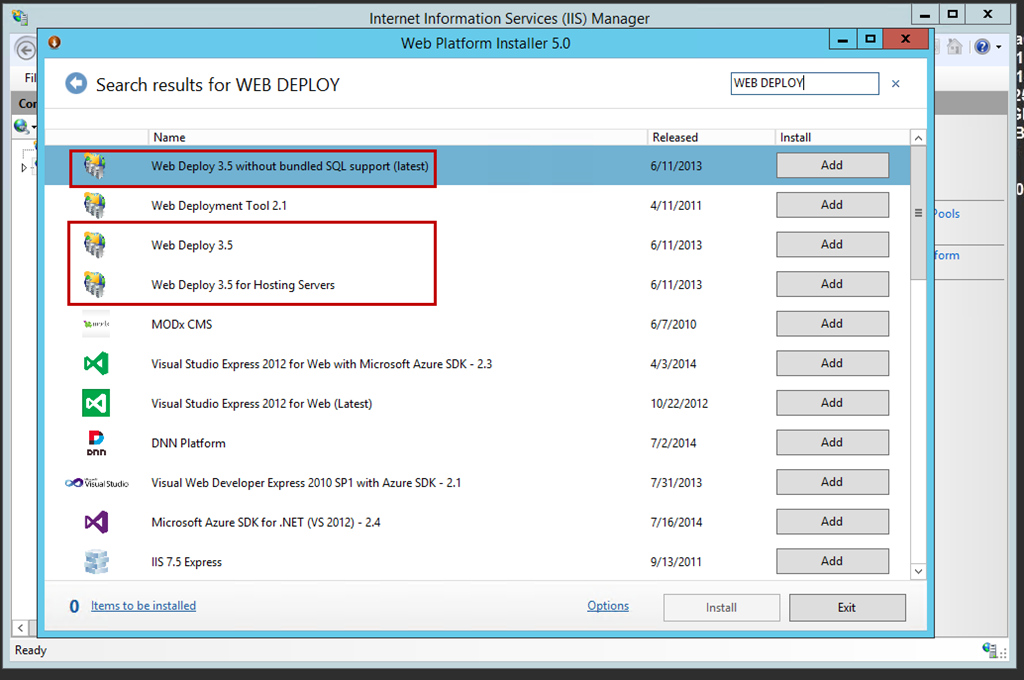Open the Items to be installed link
Image resolution: width=1024 pixels, height=680 pixels.
pos(143,606)
